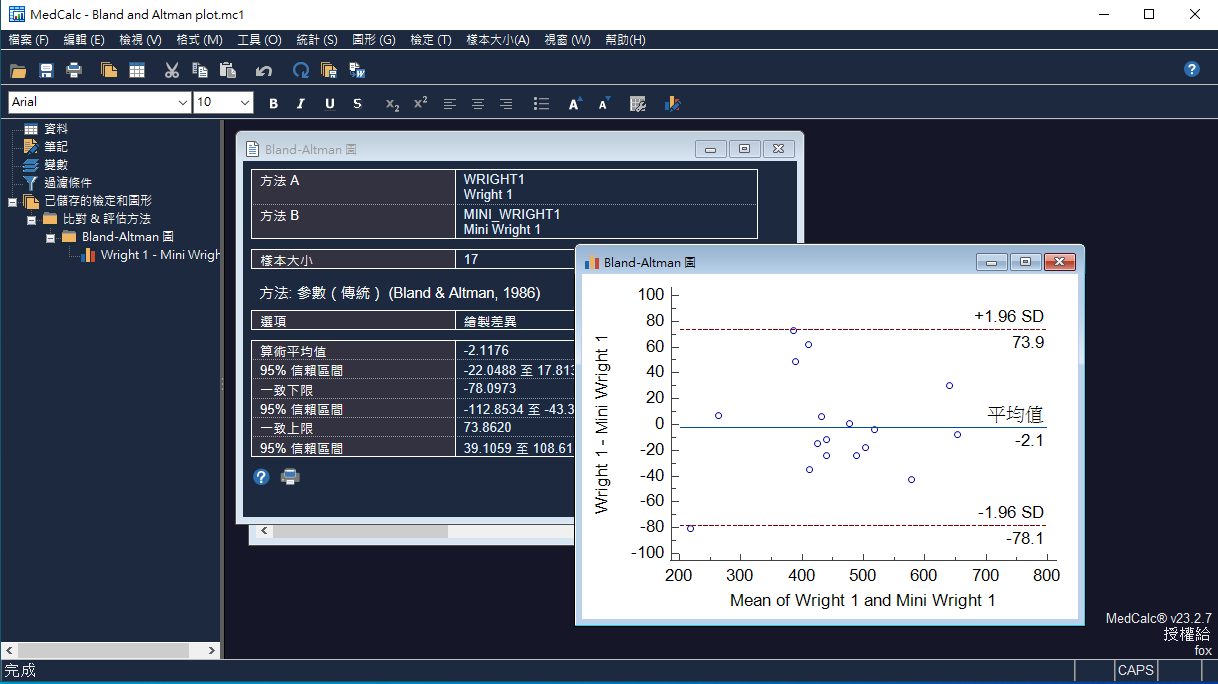Select 資料 in the sidebar tree
Screen dimensions: 1218x684
tap(56, 129)
